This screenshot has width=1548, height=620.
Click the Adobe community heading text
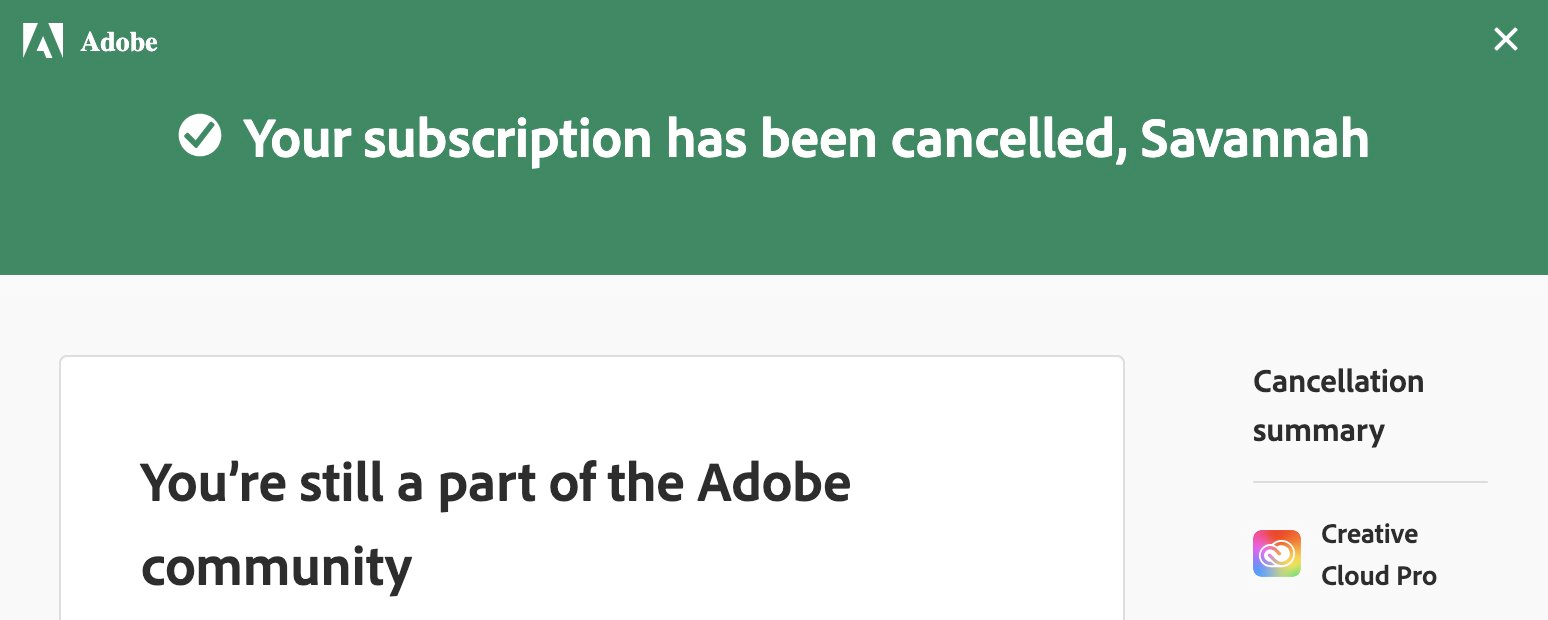coord(495,524)
